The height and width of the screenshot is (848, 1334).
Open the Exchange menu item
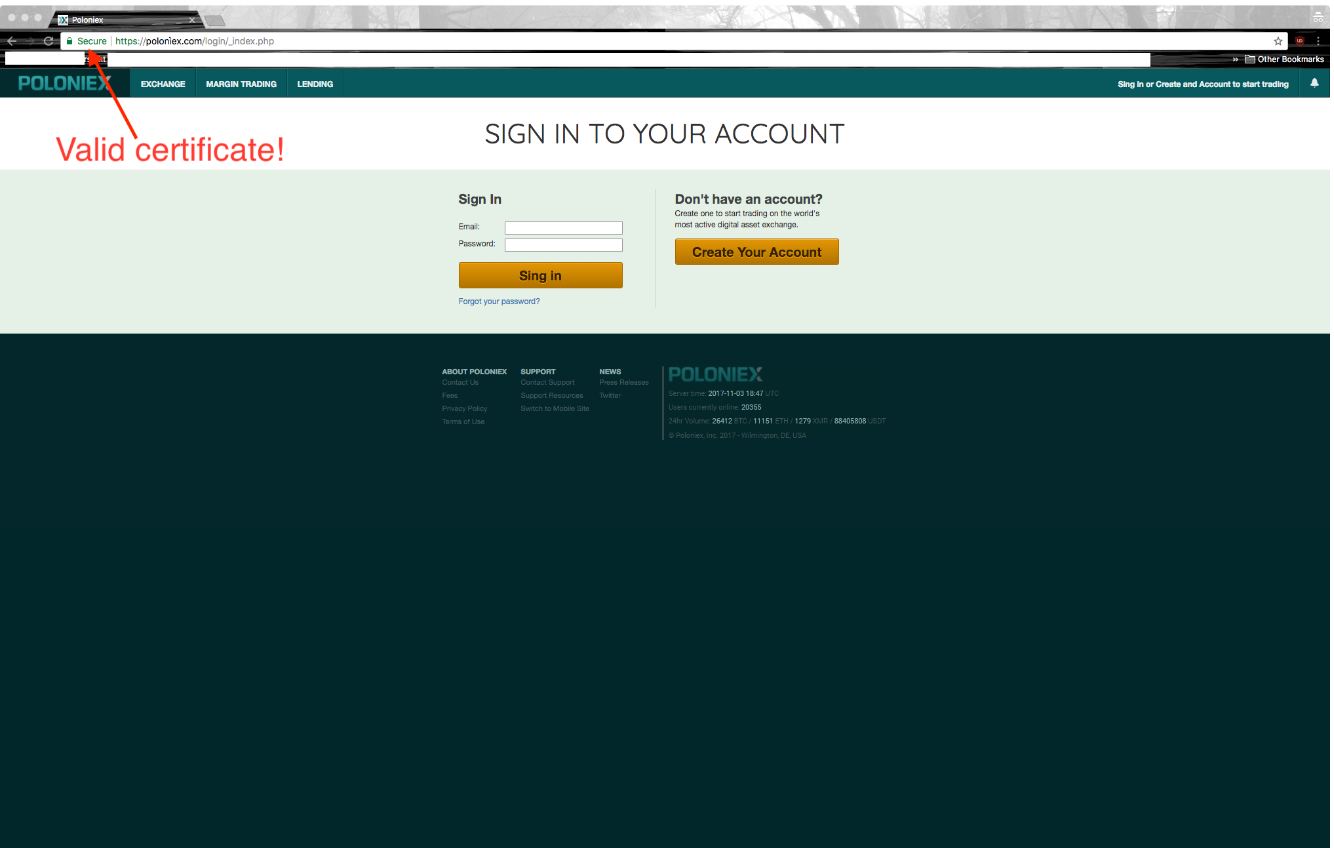point(163,84)
